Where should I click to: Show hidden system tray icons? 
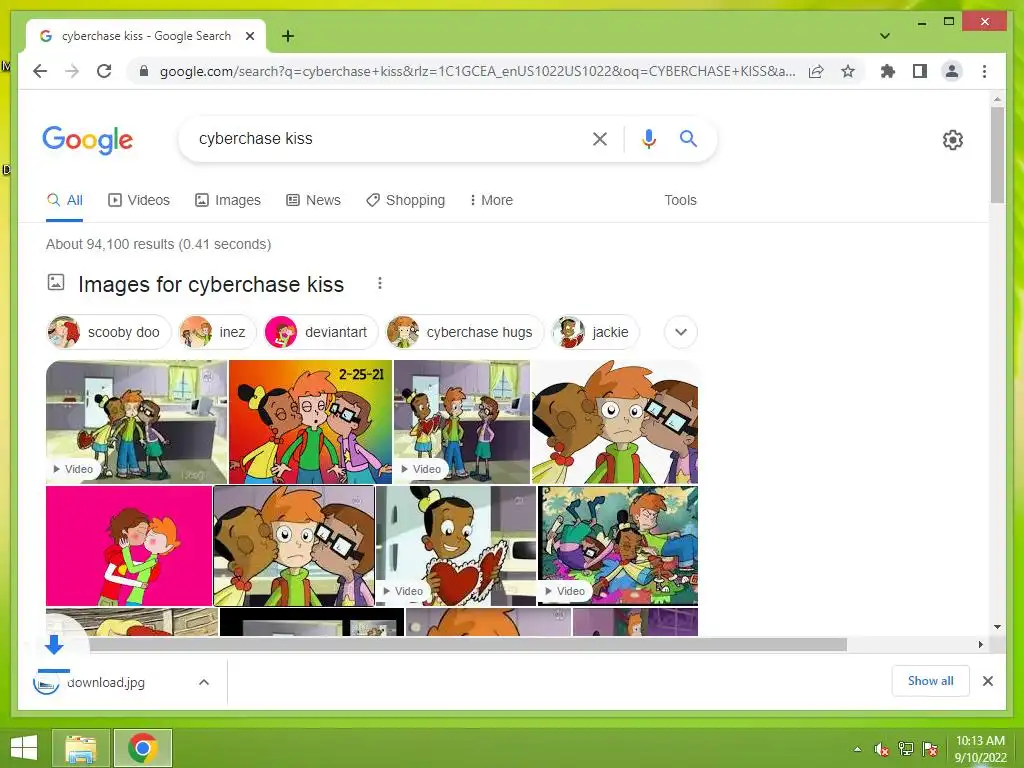pyautogui.click(x=857, y=749)
